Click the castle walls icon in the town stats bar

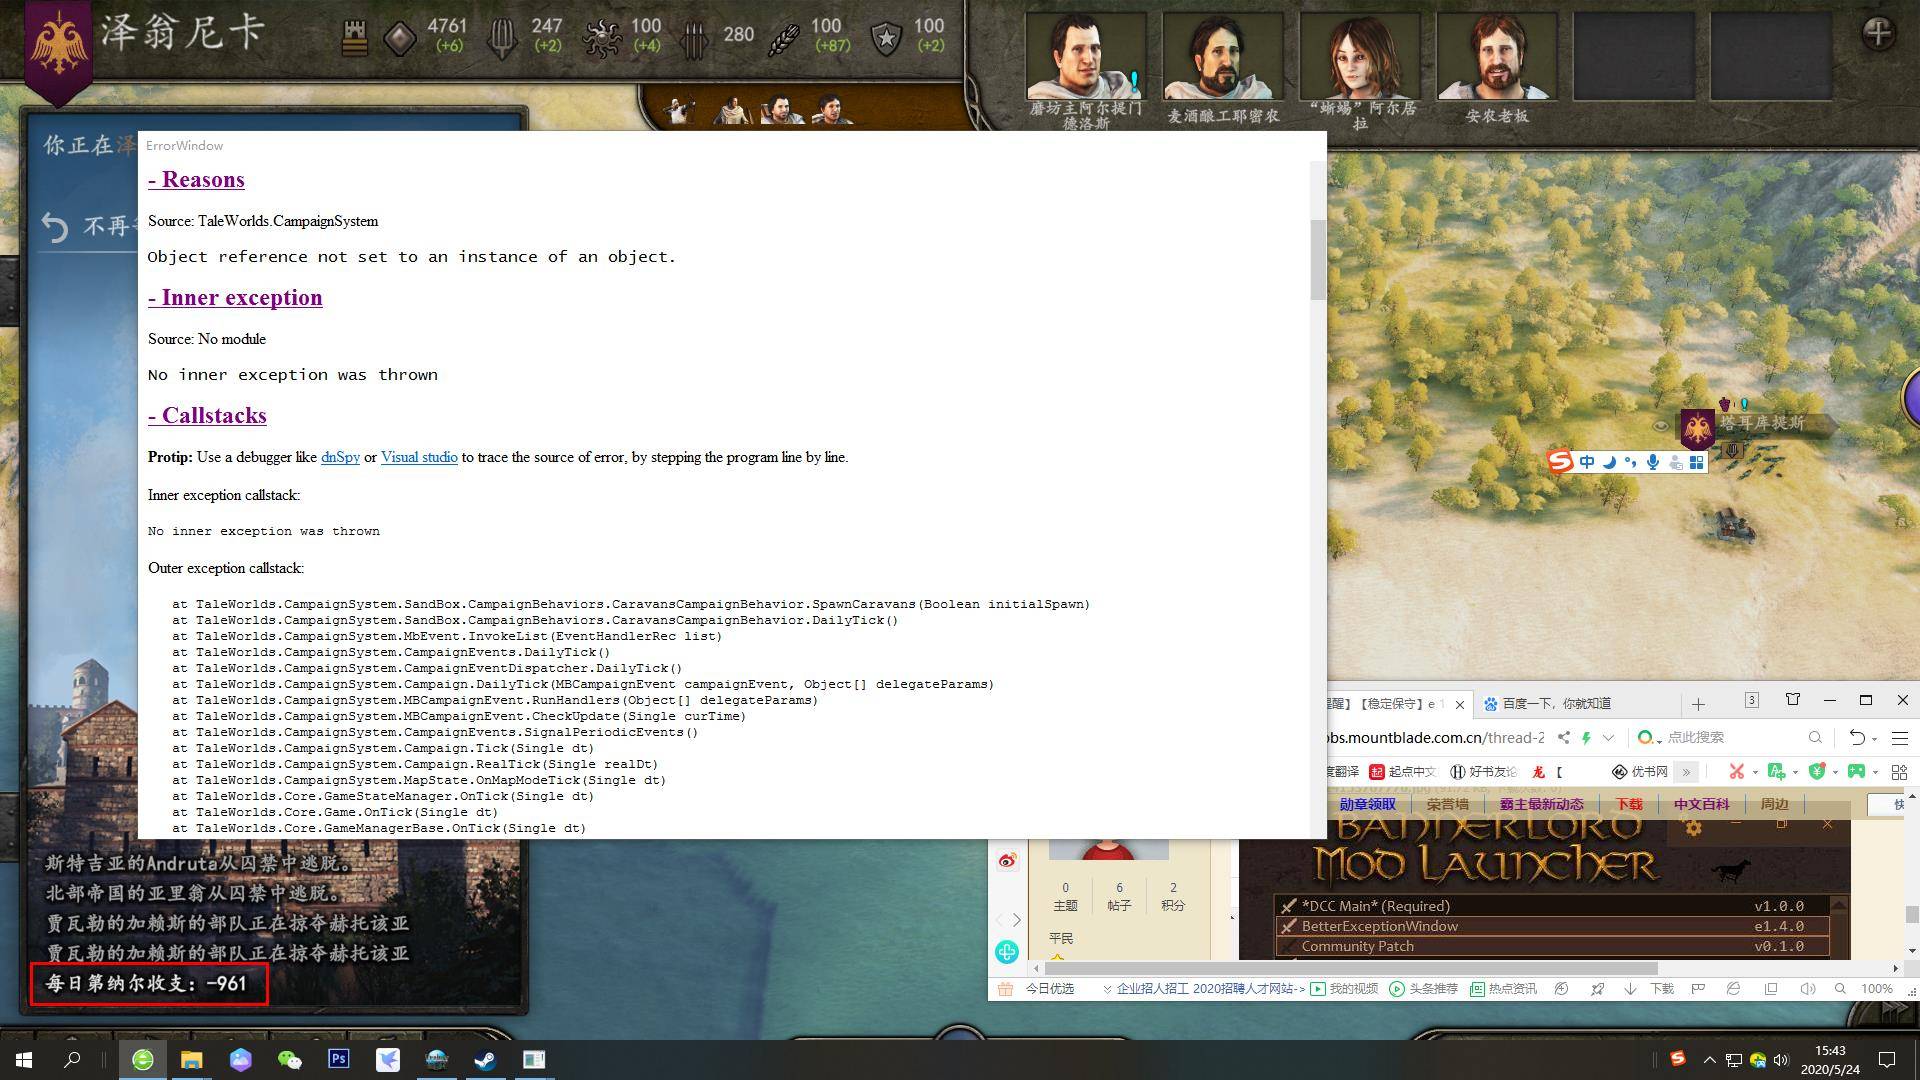point(354,38)
